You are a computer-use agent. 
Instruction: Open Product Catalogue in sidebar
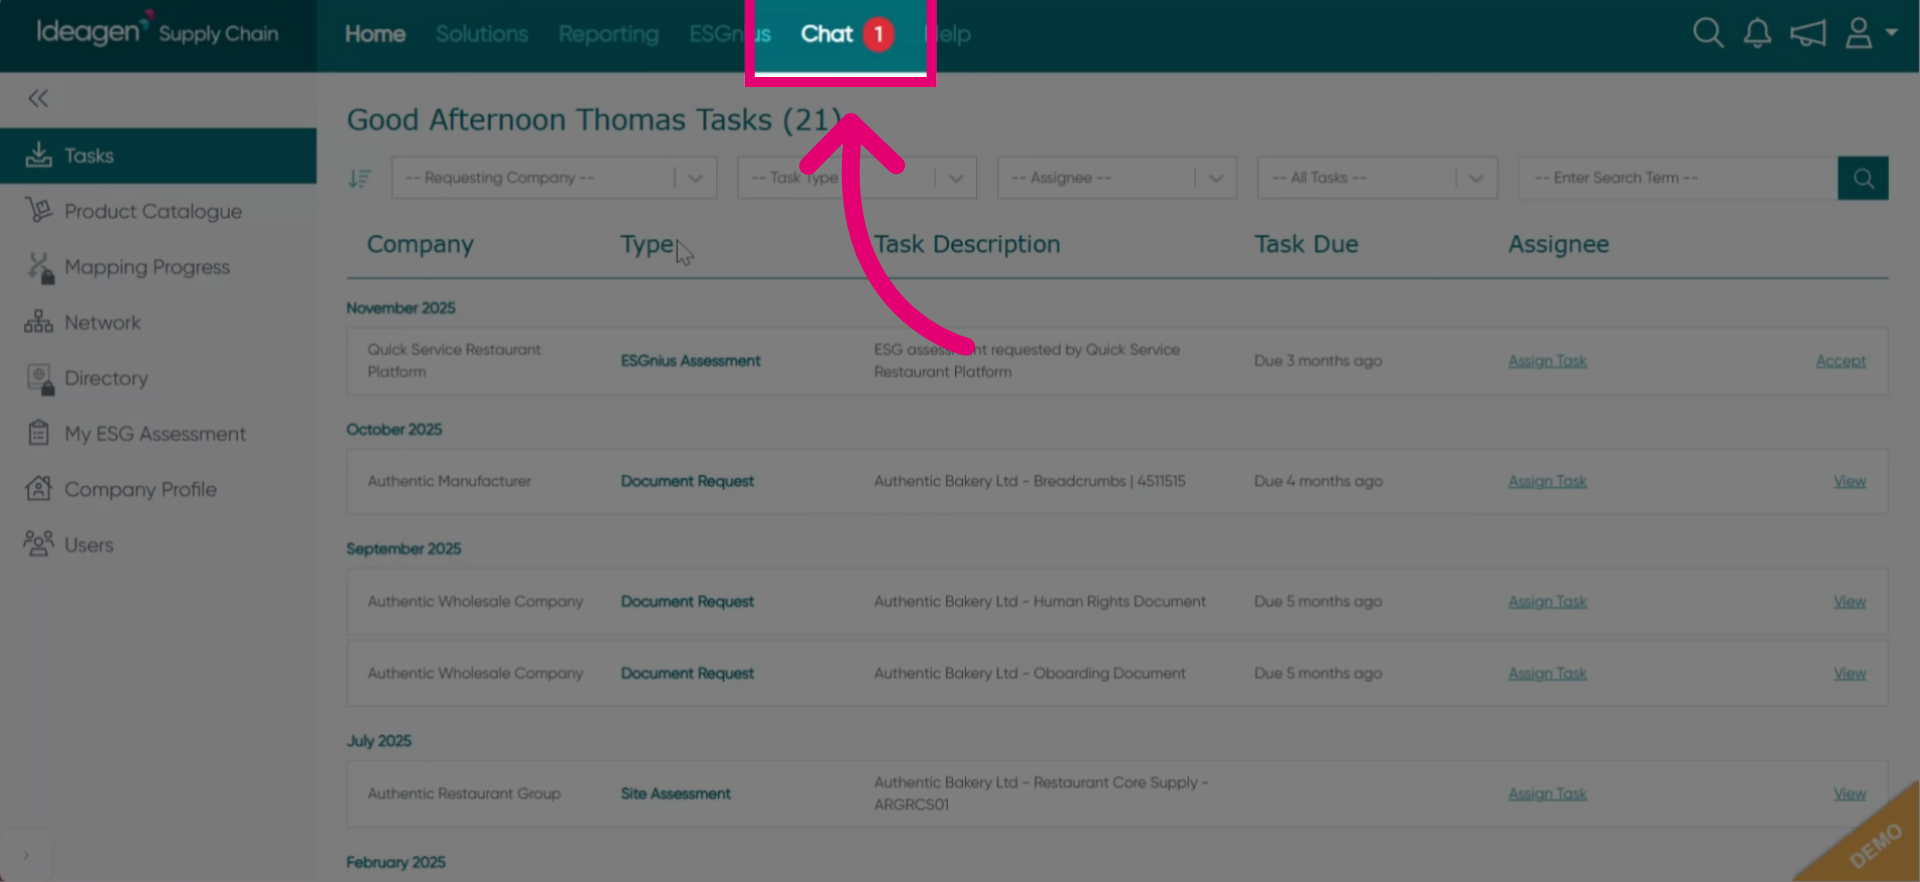point(153,211)
